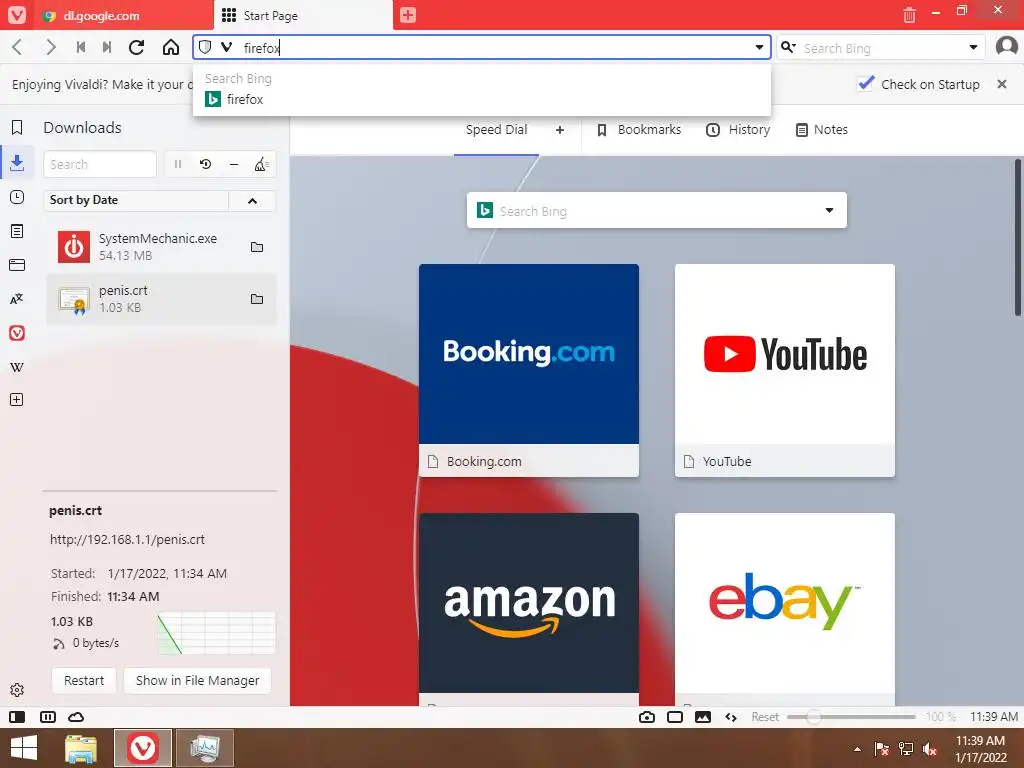Image resolution: width=1024 pixels, height=768 pixels.
Task: Open the Bookmarks panel icon in sidebar
Action: click(x=17, y=127)
